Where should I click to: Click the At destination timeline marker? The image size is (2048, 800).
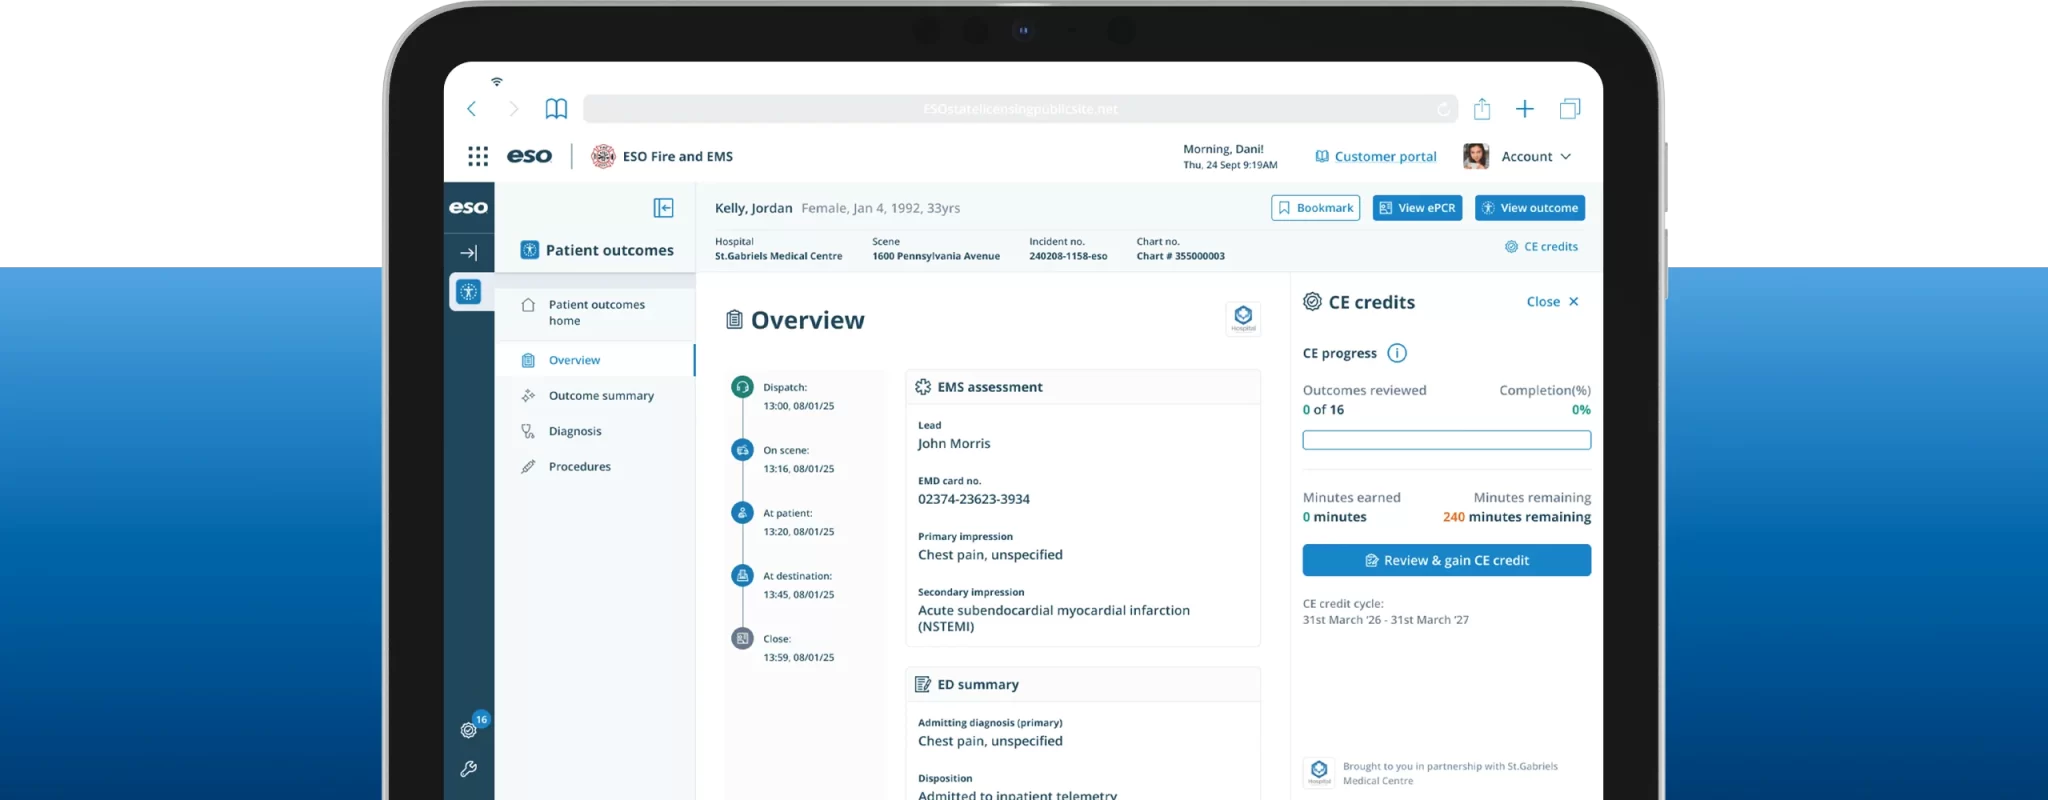[742, 576]
